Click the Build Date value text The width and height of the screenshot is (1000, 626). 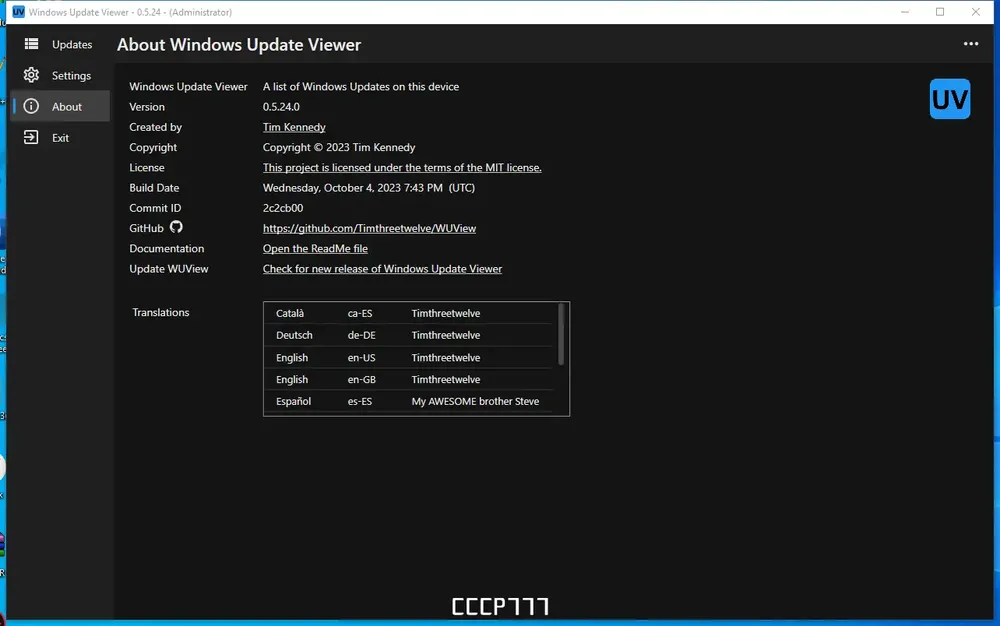pyautogui.click(x=369, y=188)
